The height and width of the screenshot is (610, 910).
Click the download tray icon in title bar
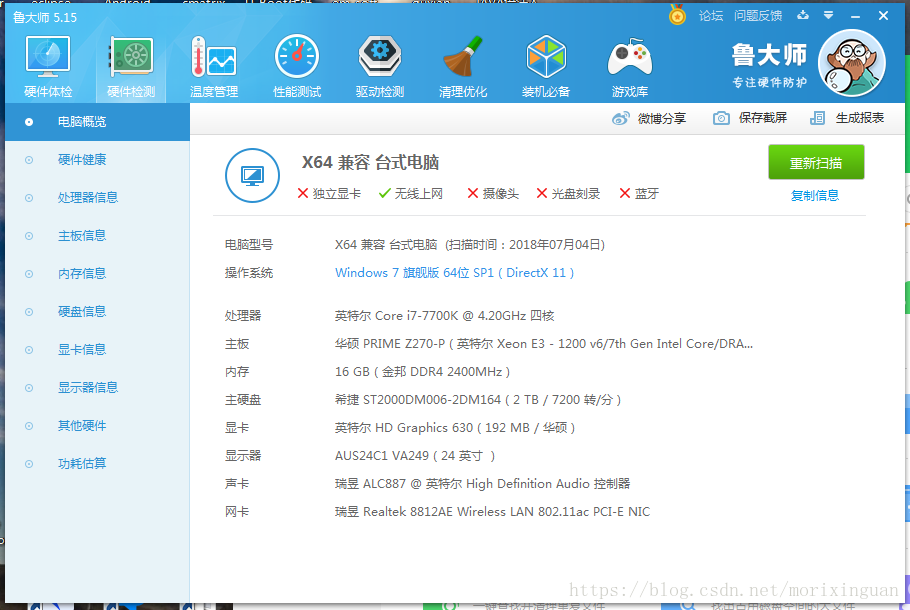pyautogui.click(x=803, y=15)
